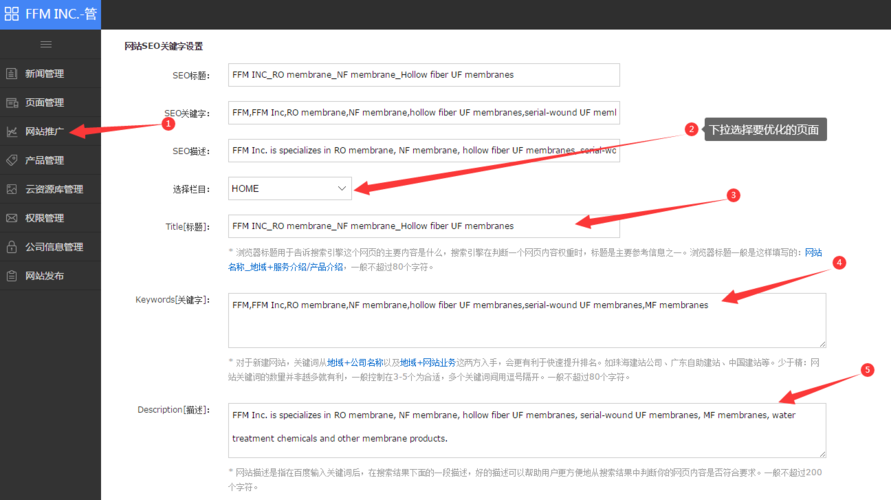Click the resize handle of Description textarea
Screen dimensions: 891x500
[822, 454]
